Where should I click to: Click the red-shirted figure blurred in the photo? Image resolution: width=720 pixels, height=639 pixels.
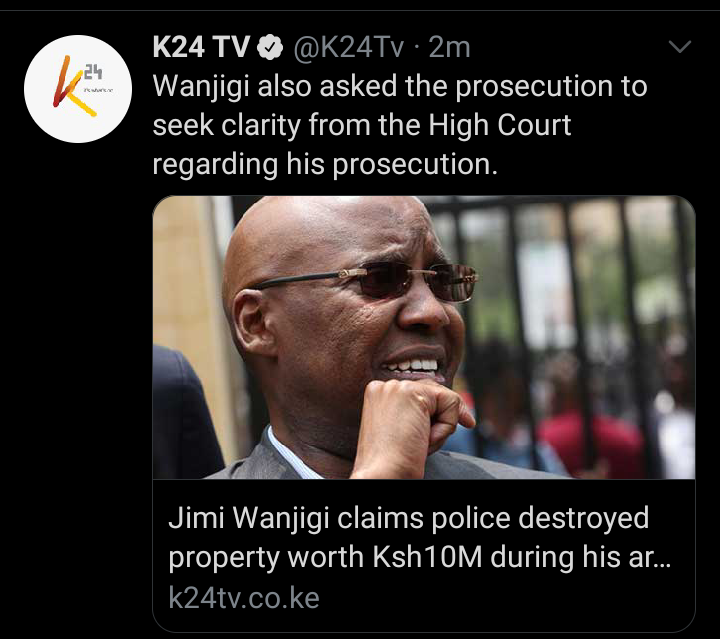591,442
